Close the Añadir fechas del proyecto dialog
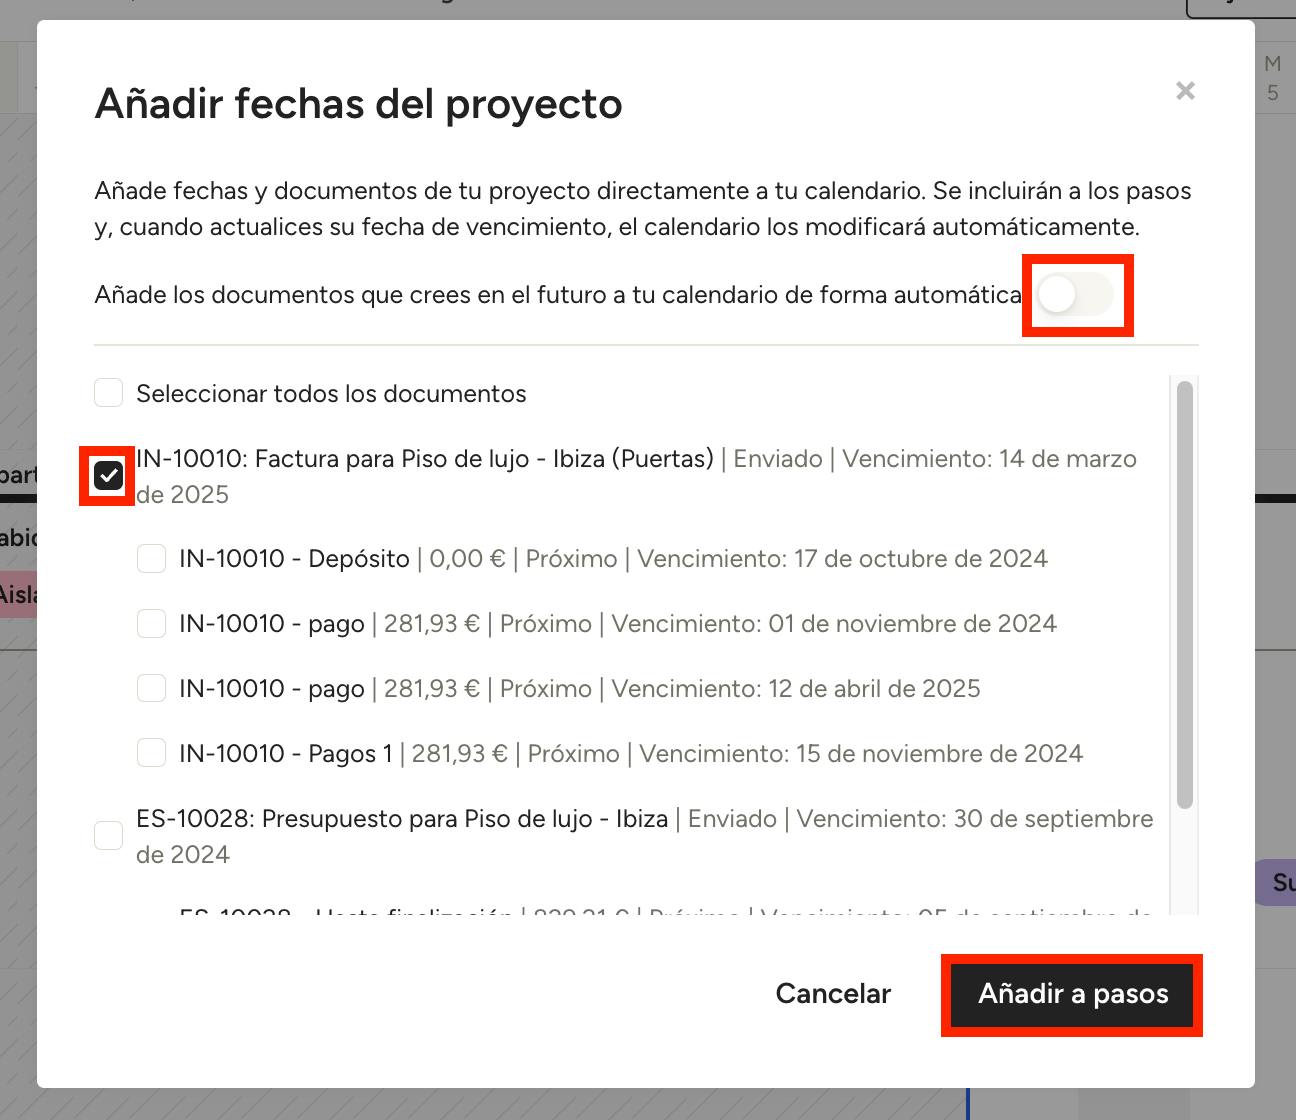 point(1185,91)
